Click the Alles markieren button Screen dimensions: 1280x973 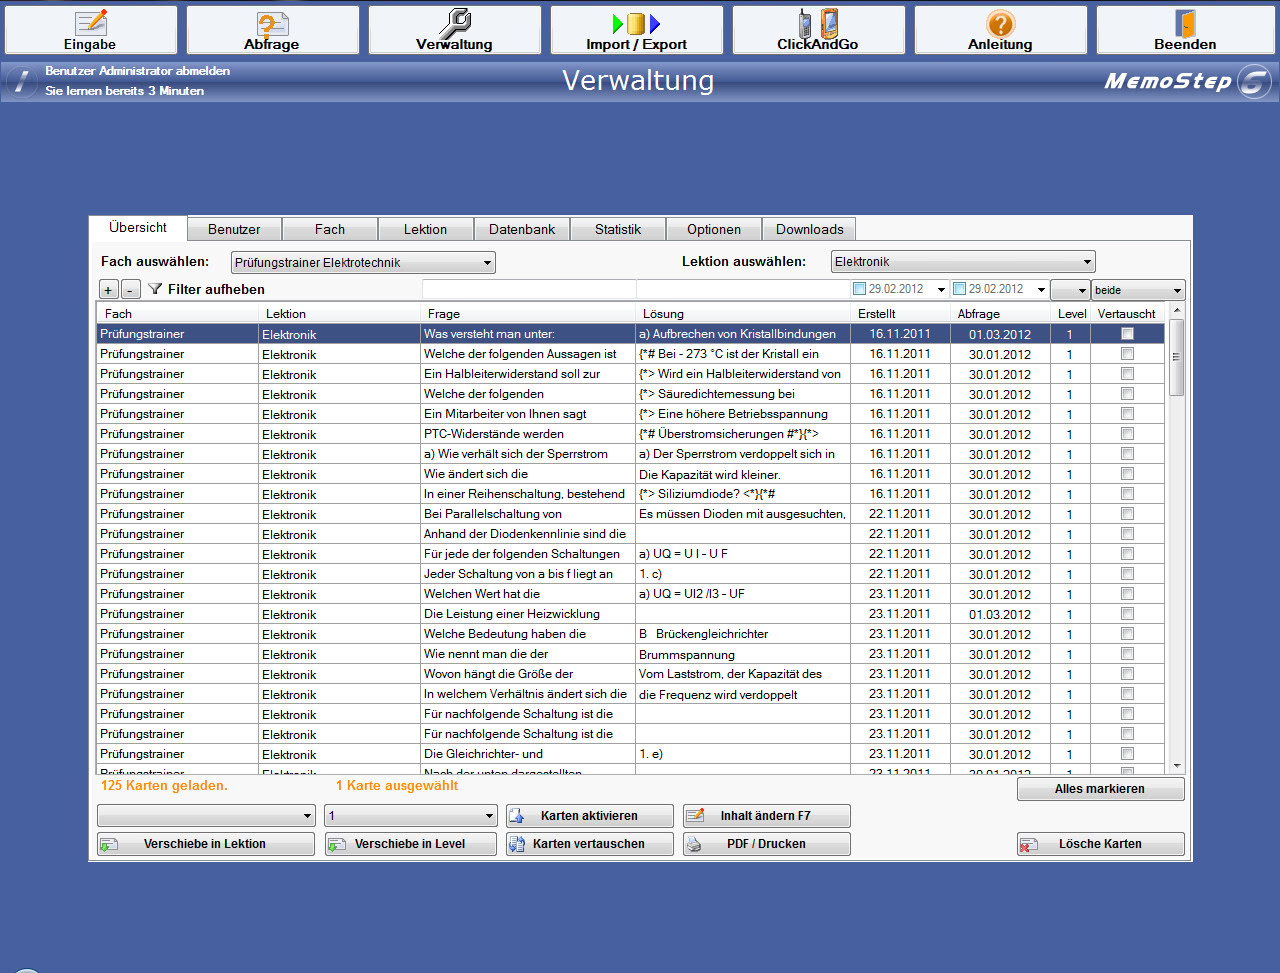[x=1099, y=789]
